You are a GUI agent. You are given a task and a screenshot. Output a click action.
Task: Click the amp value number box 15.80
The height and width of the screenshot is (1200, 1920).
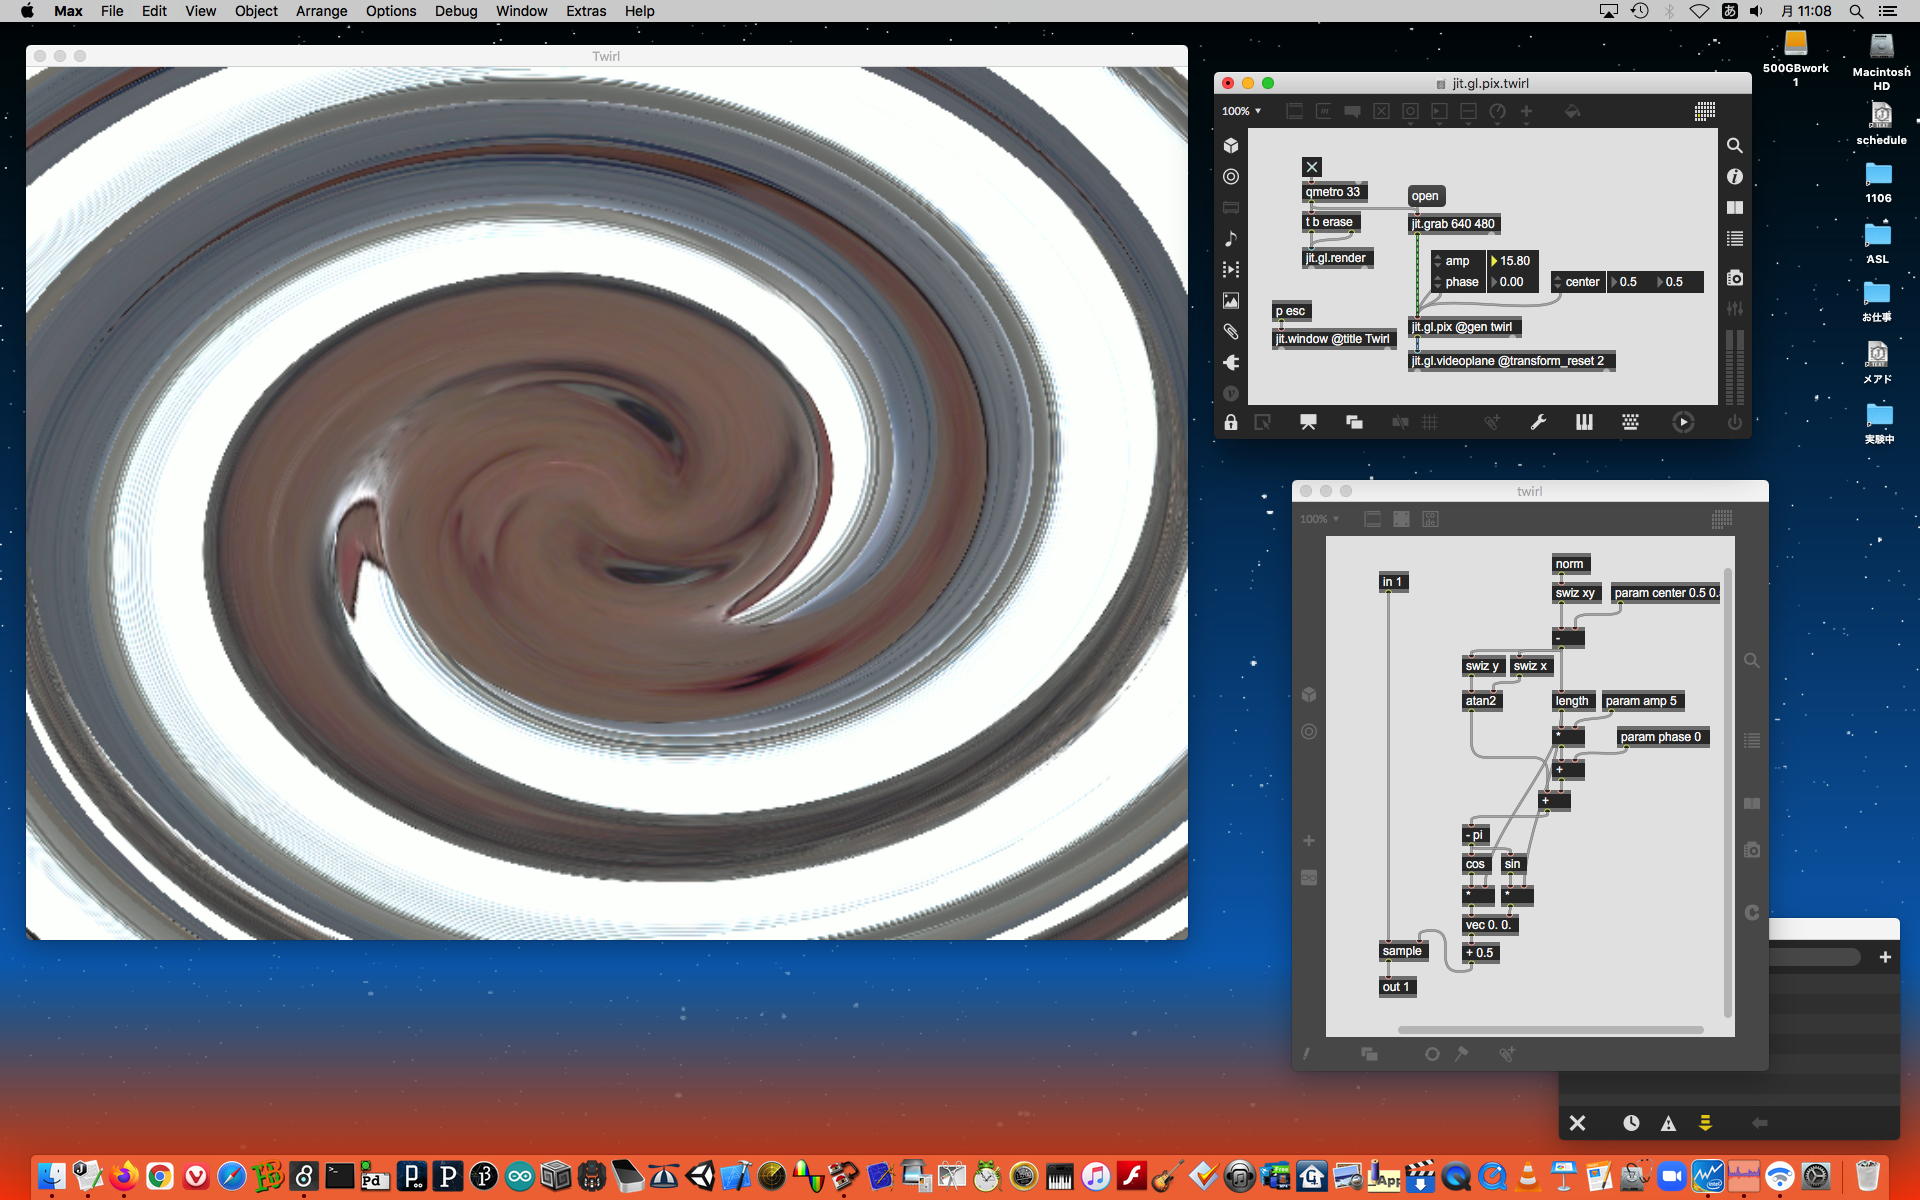[1516, 261]
